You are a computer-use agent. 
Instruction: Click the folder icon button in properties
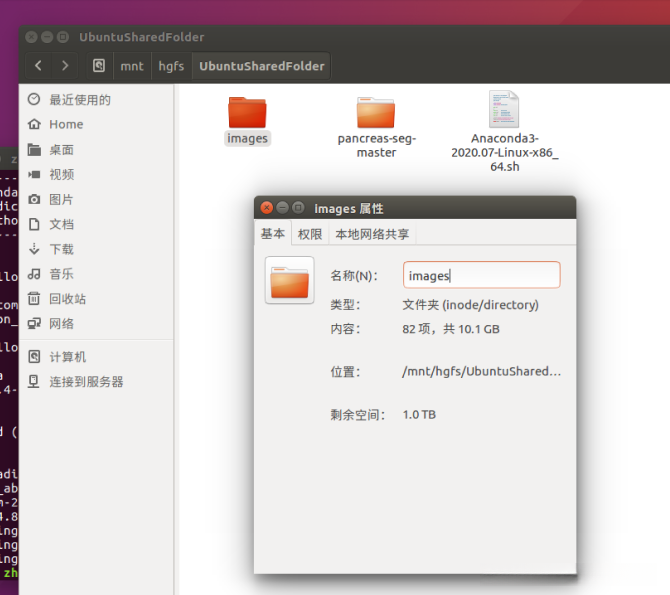click(290, 280)
